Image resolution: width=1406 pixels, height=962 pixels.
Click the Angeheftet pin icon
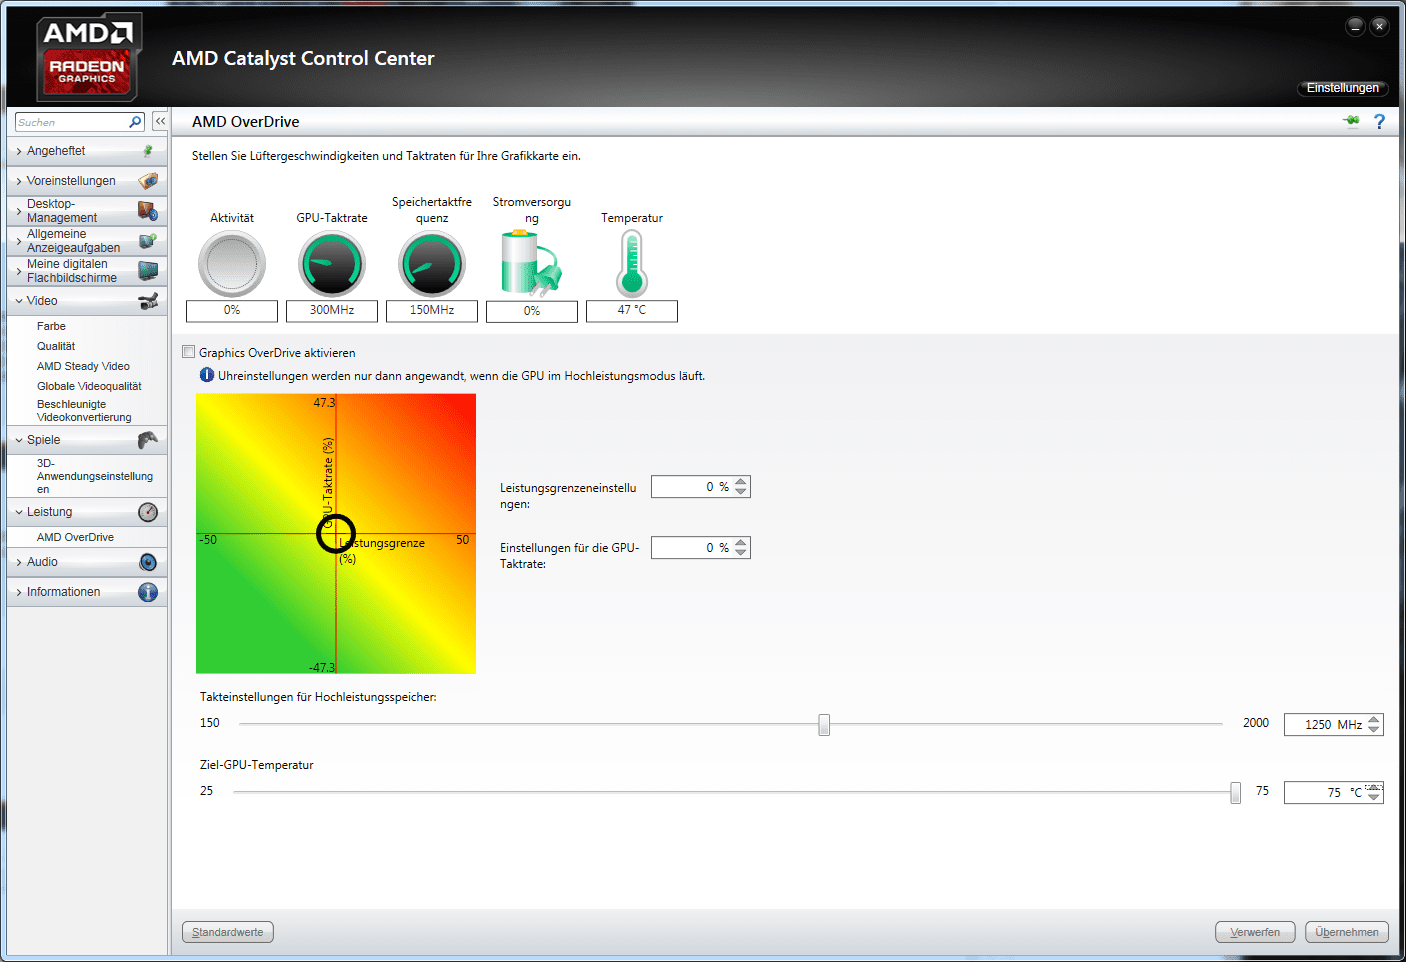[148, 151]
